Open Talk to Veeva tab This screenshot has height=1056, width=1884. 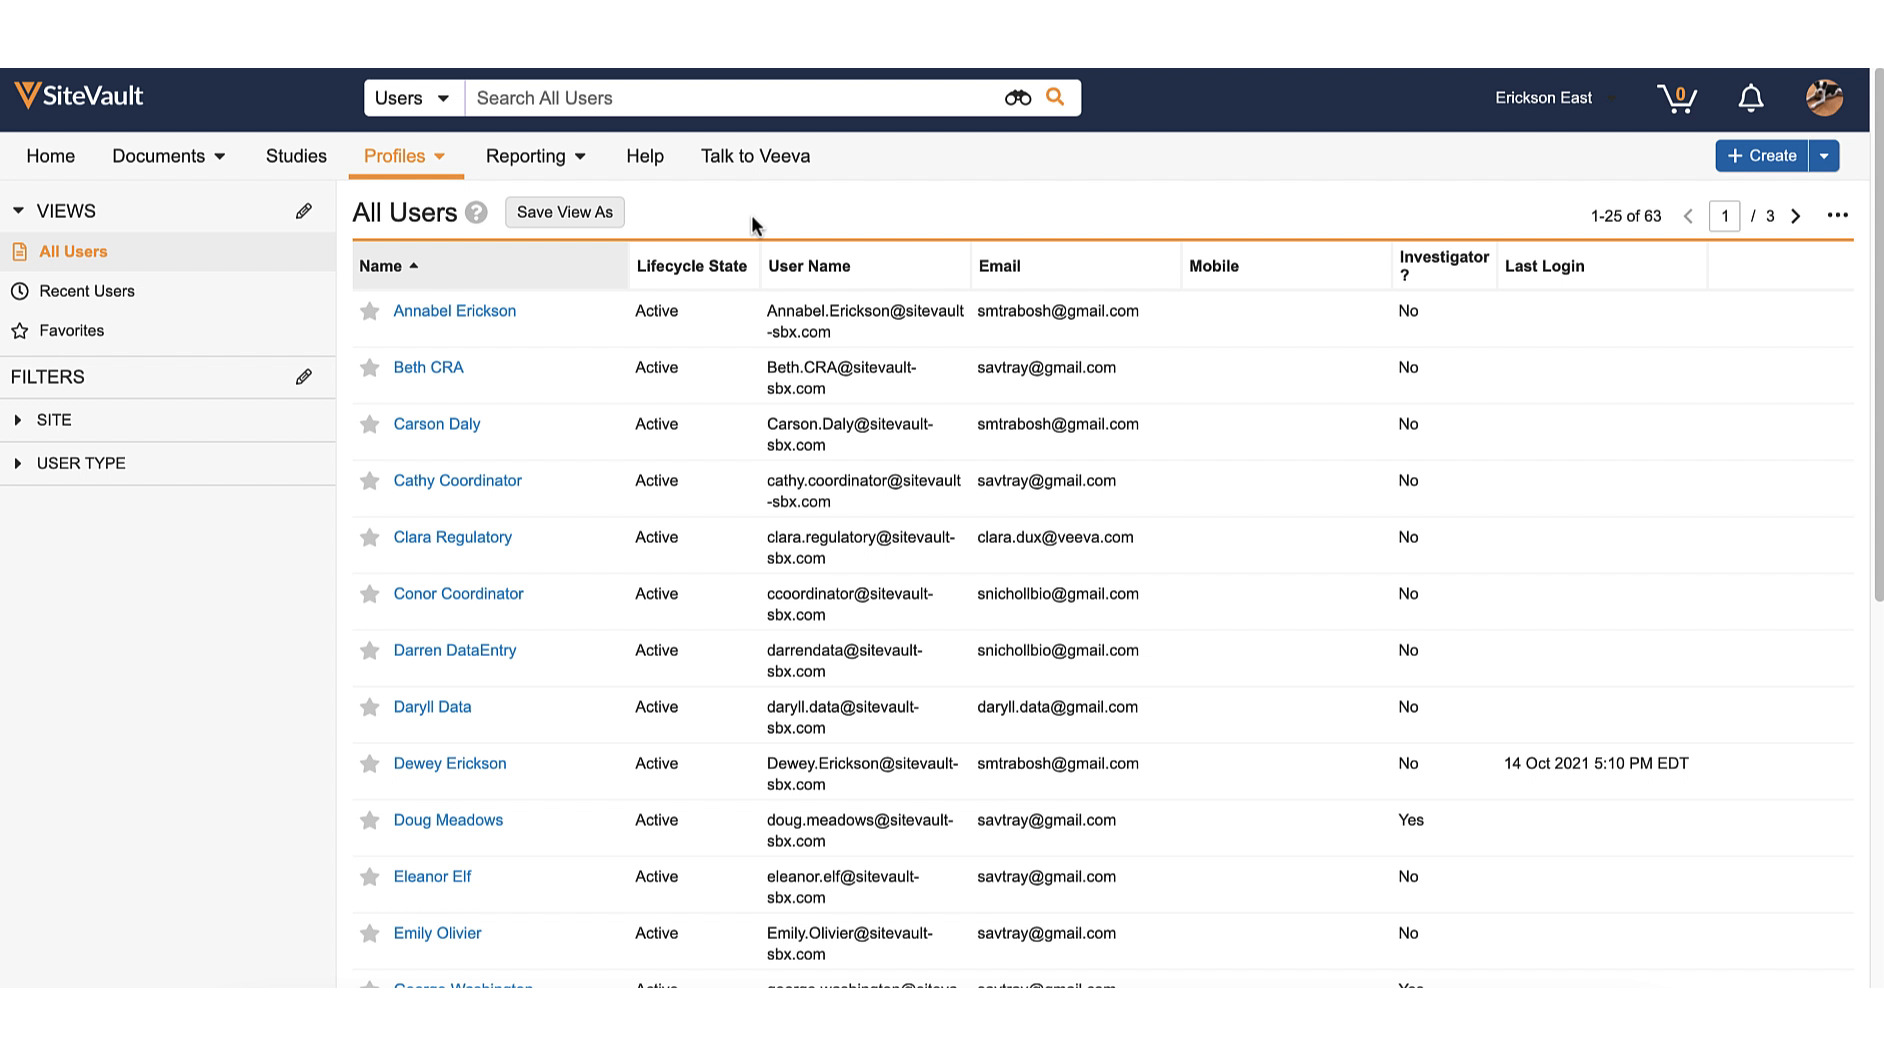click(755, 156)
